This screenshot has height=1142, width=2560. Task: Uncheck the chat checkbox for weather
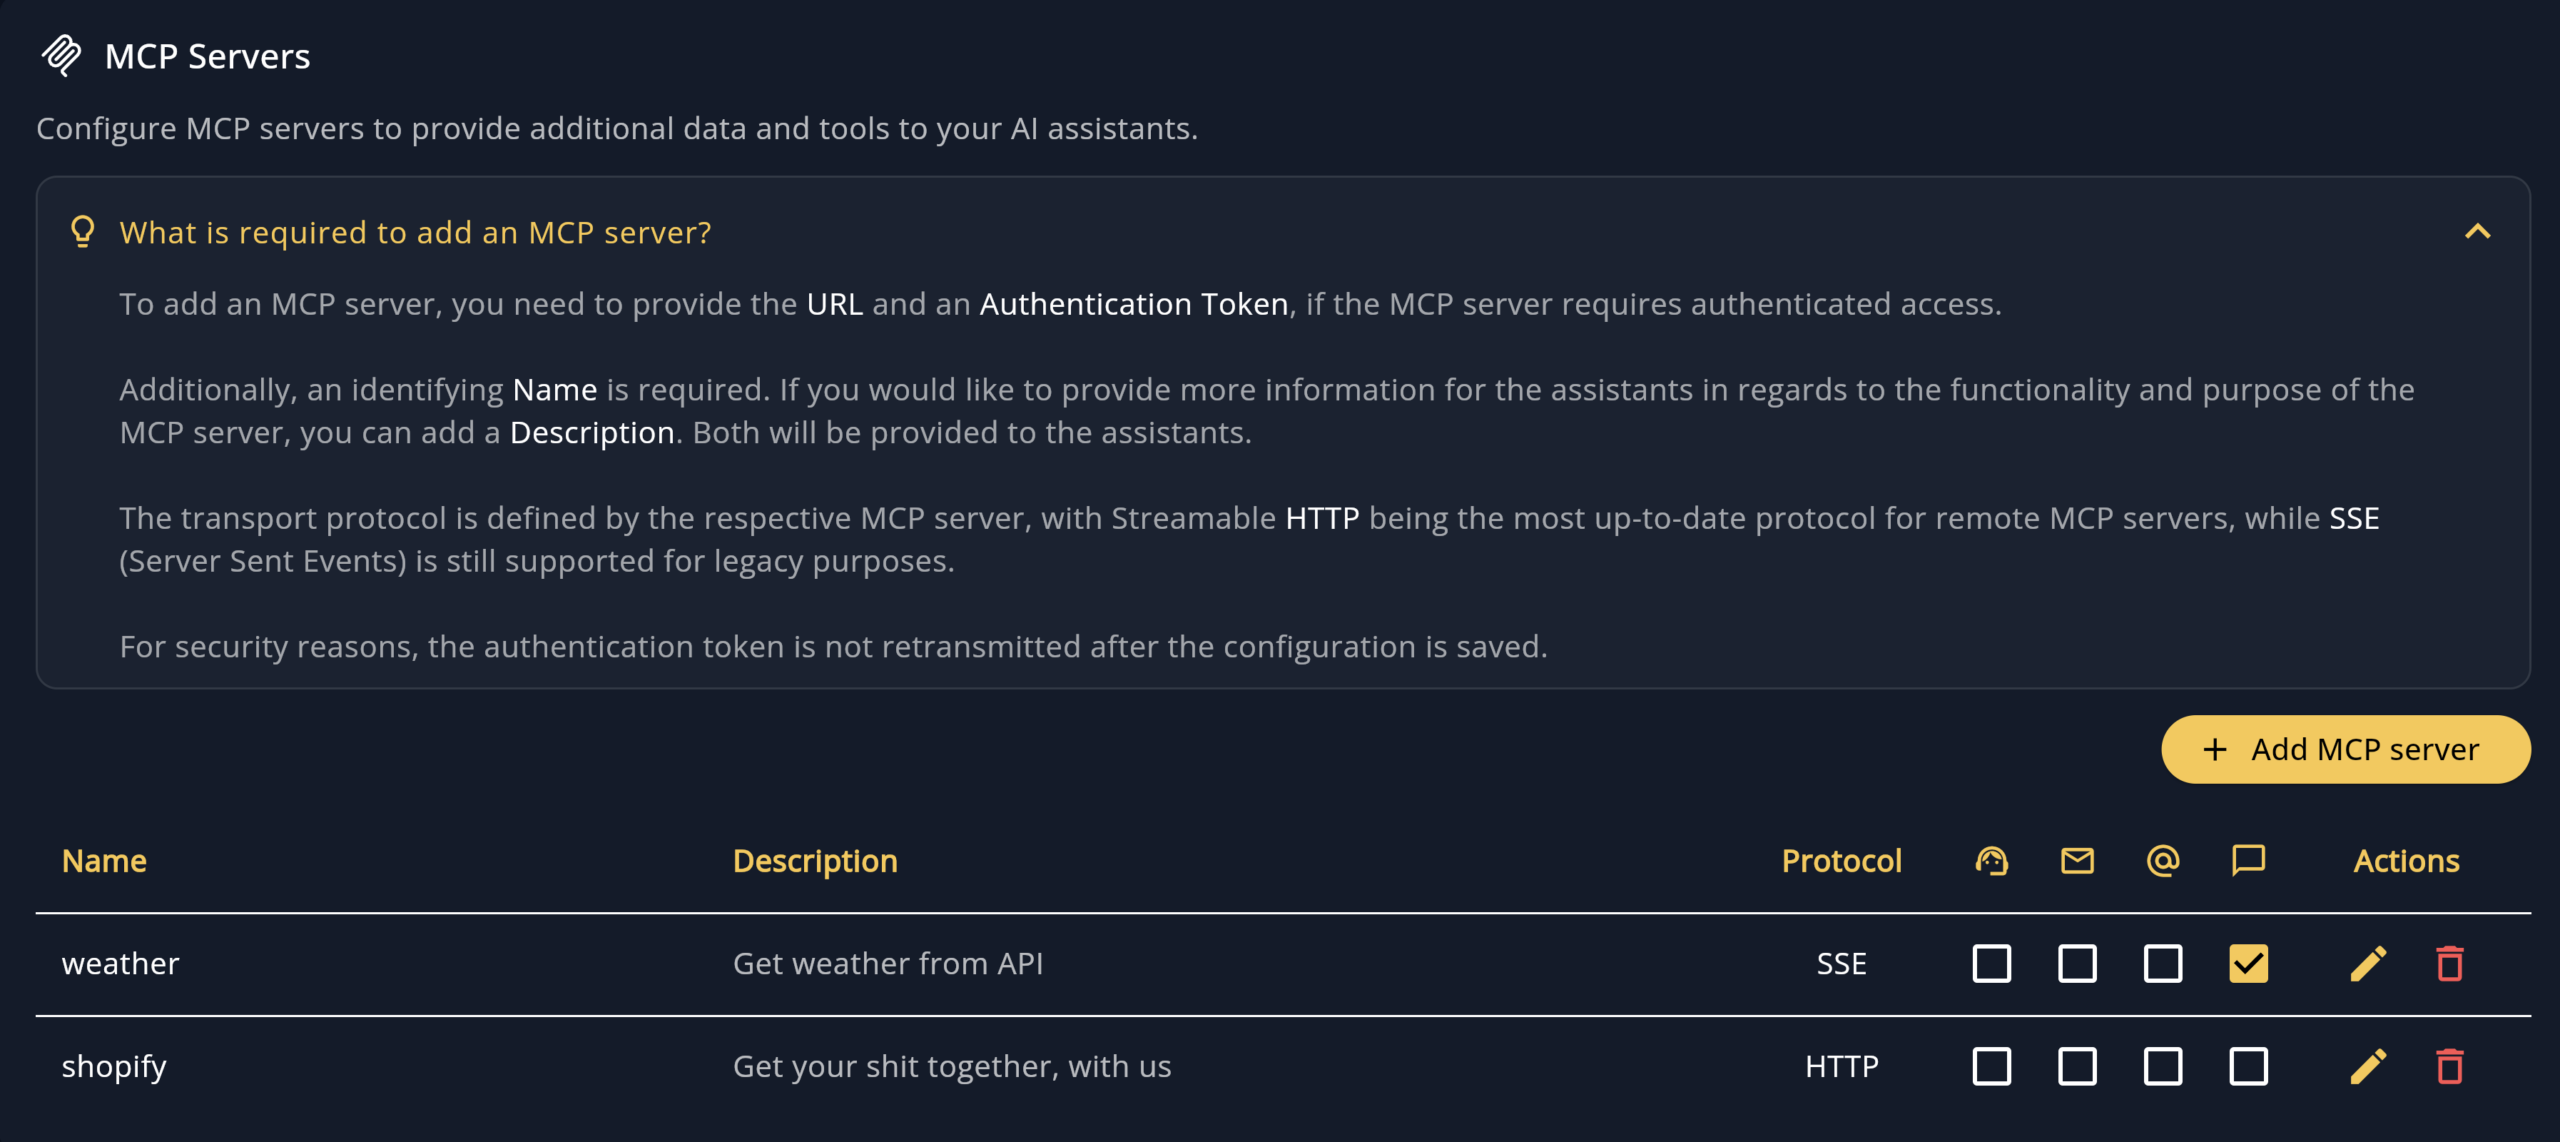tap(2248, 964)
